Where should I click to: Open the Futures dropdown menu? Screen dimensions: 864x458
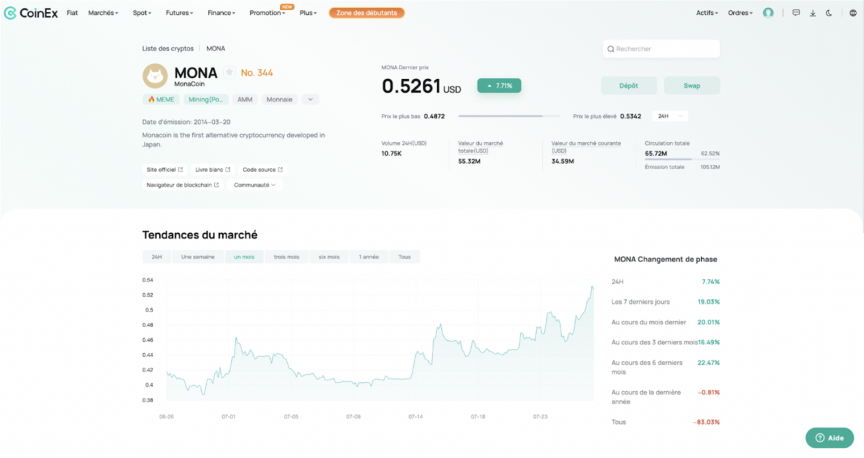pyautogui.click(x=179, y=13)
